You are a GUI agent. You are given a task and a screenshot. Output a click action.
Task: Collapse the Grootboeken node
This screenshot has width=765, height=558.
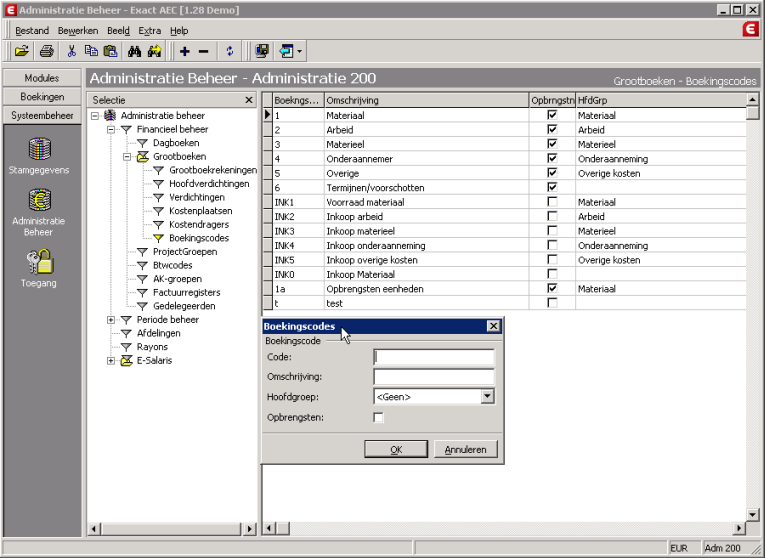tap(127, 157)
